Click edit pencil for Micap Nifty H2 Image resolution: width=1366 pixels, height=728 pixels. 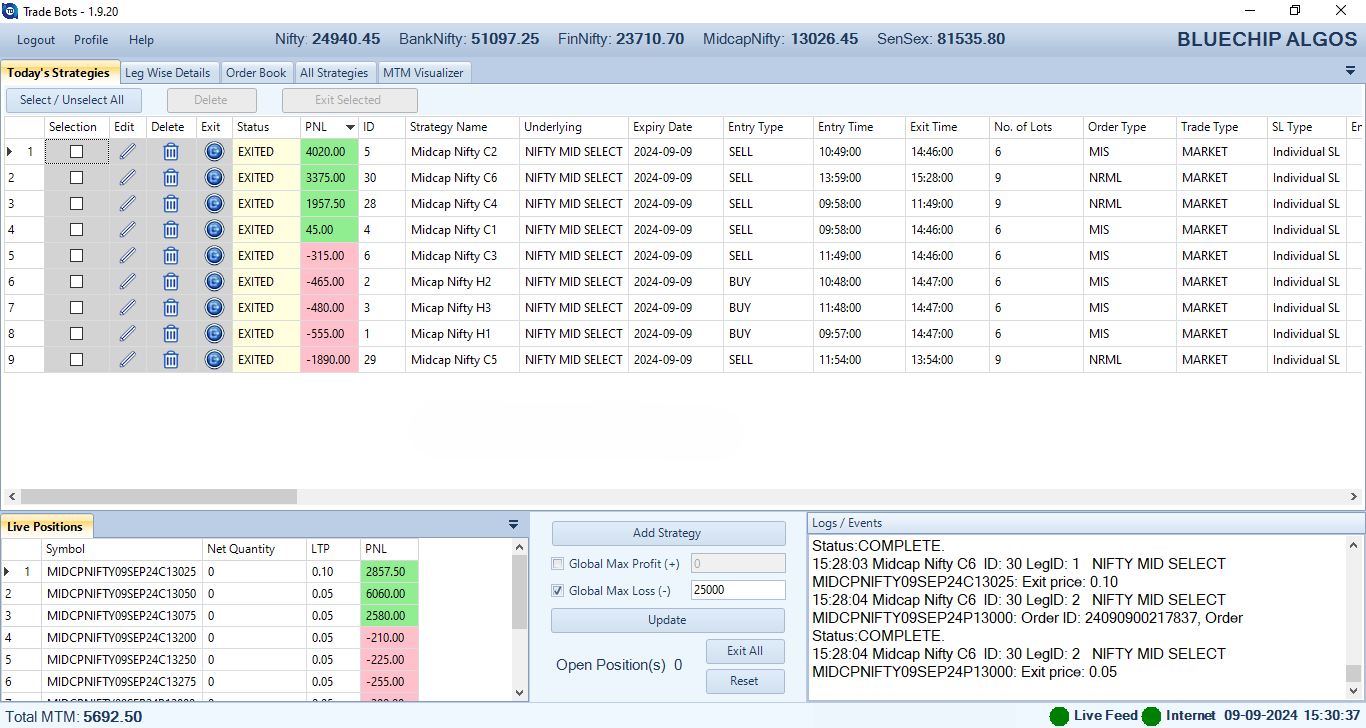tap(127, 281)
